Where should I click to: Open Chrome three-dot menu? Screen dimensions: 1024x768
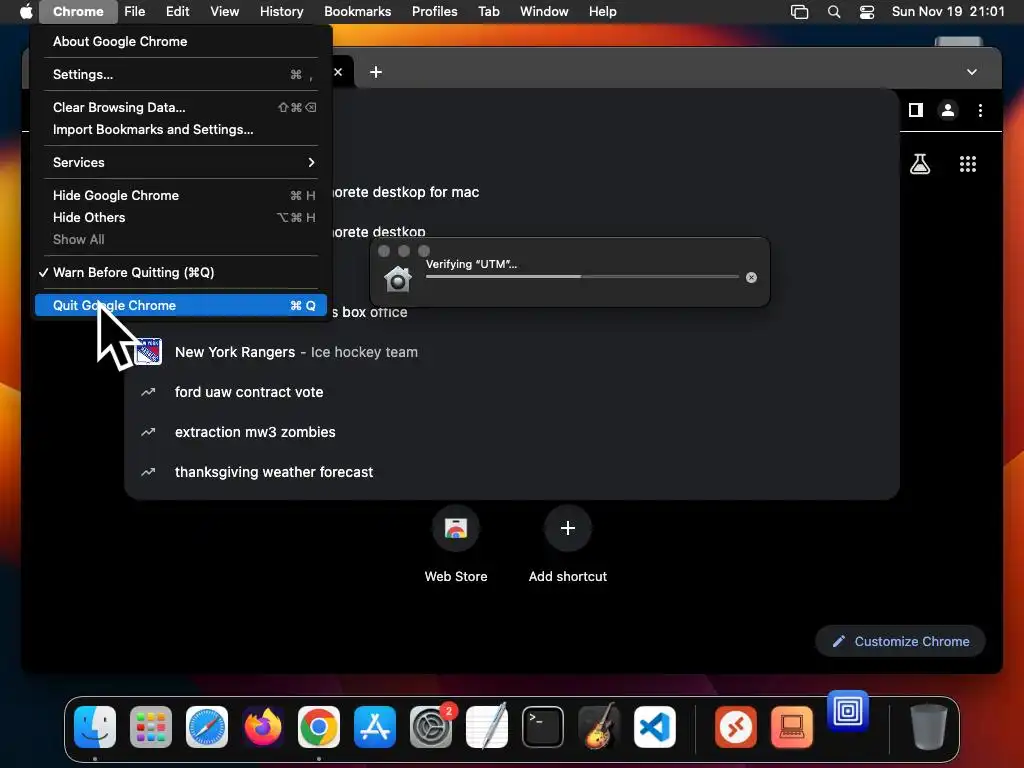[x=980, y=110]
